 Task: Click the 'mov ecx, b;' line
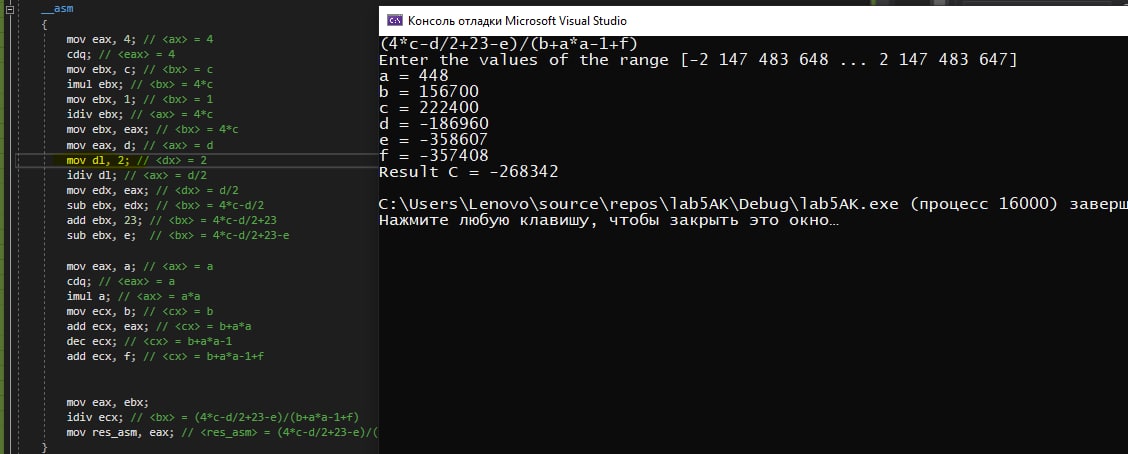(x=140, y=312)
